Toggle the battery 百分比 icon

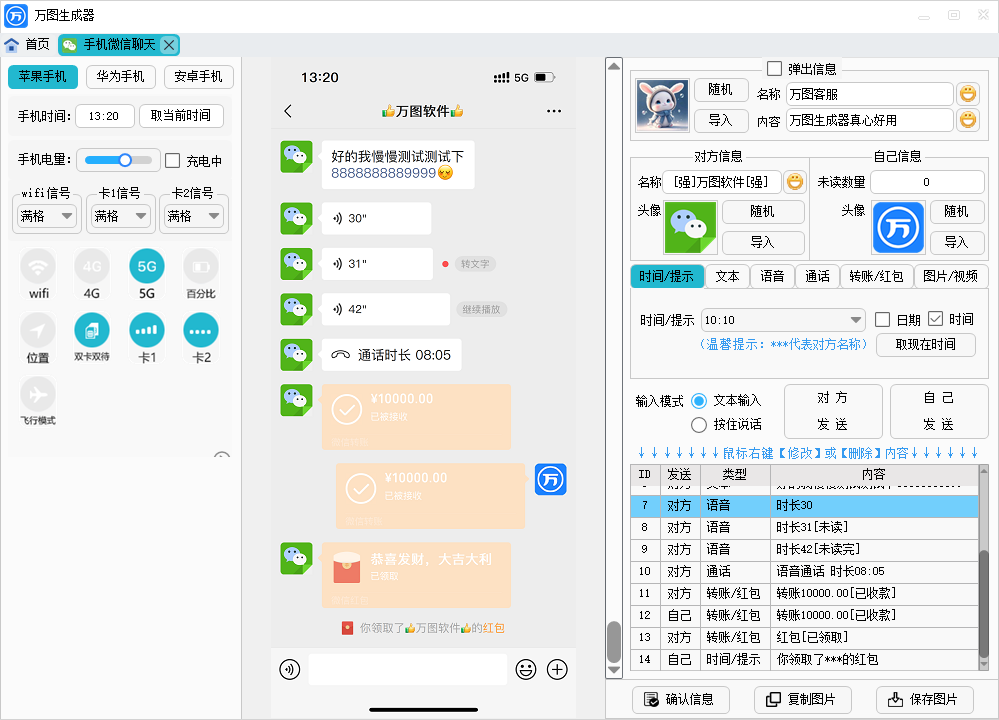point(201,267)
